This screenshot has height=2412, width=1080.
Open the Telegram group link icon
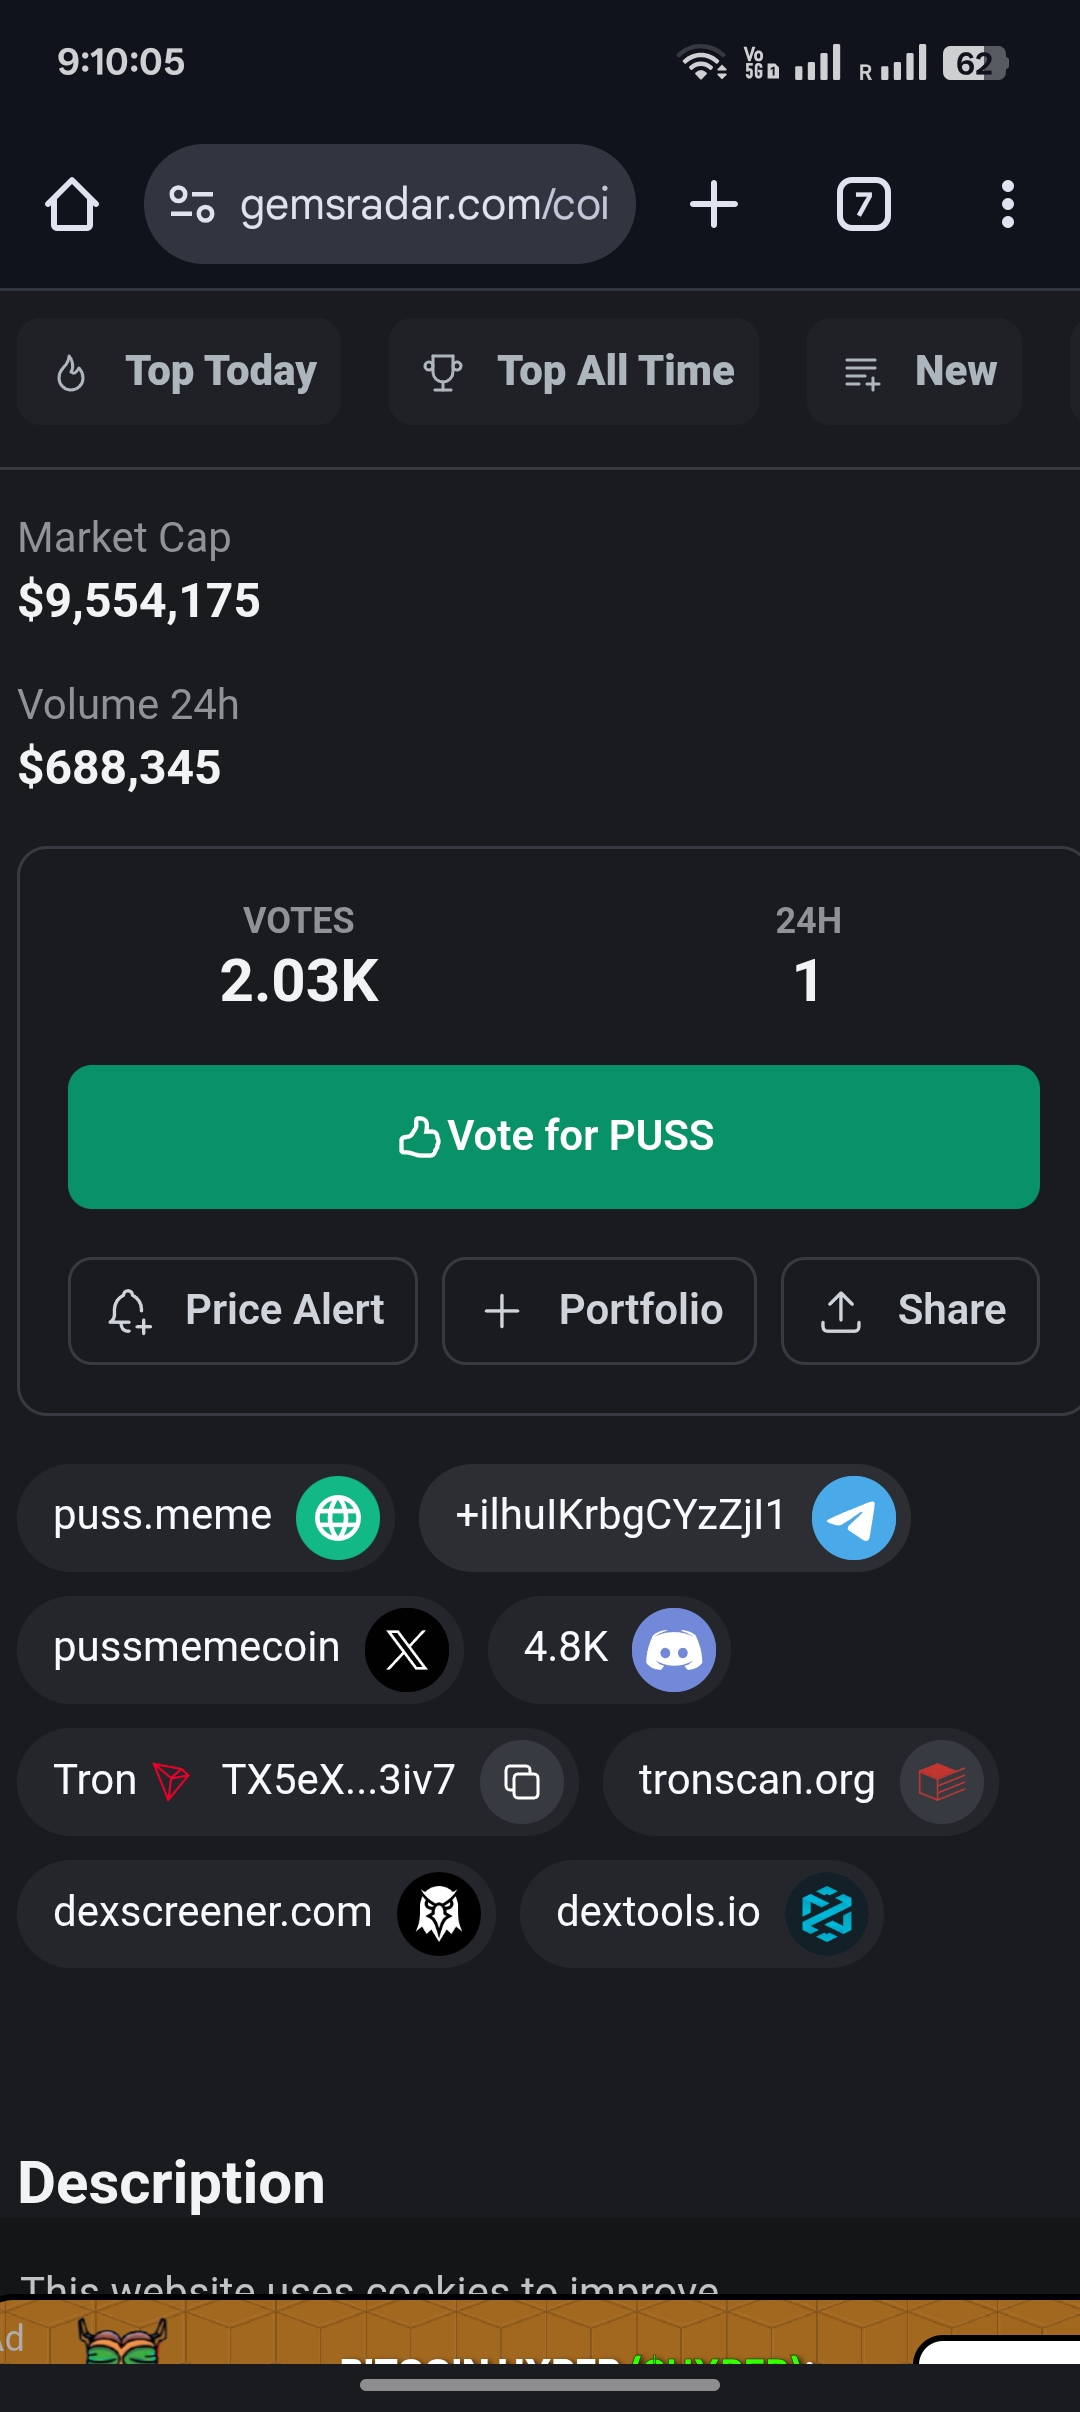(854, 1518)
